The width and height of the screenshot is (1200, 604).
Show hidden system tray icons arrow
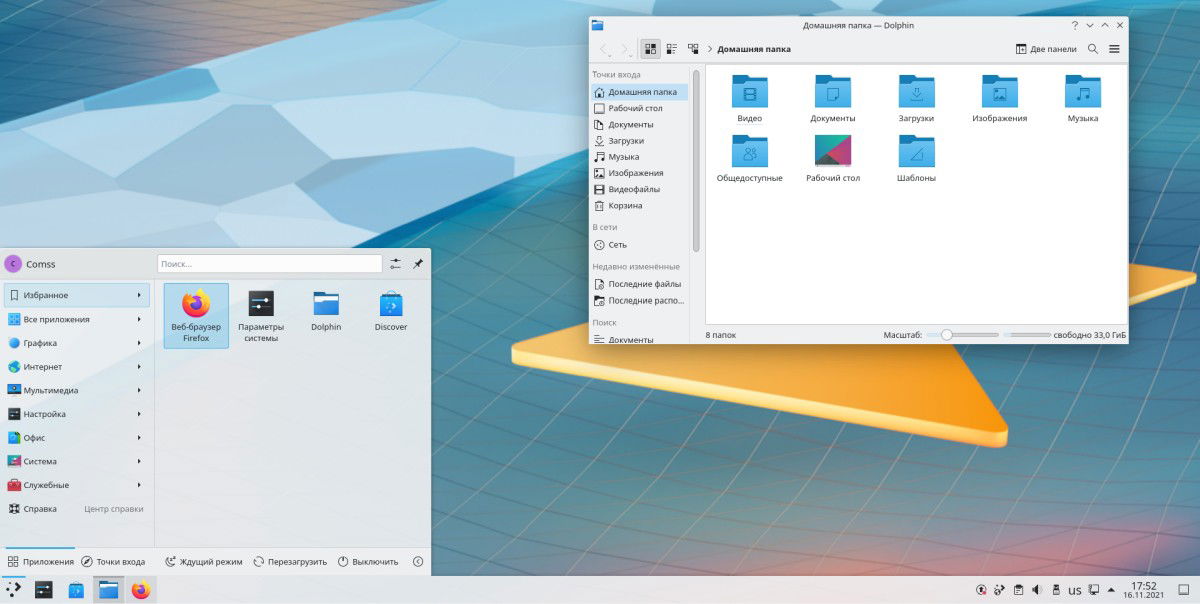(x=1111, y=590)
